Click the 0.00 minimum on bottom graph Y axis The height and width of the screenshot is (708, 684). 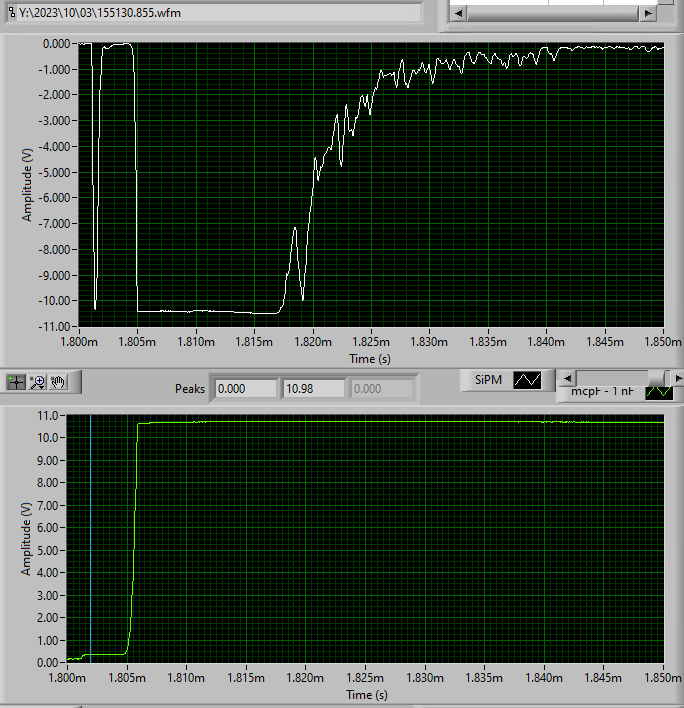(x=48, y=662)
